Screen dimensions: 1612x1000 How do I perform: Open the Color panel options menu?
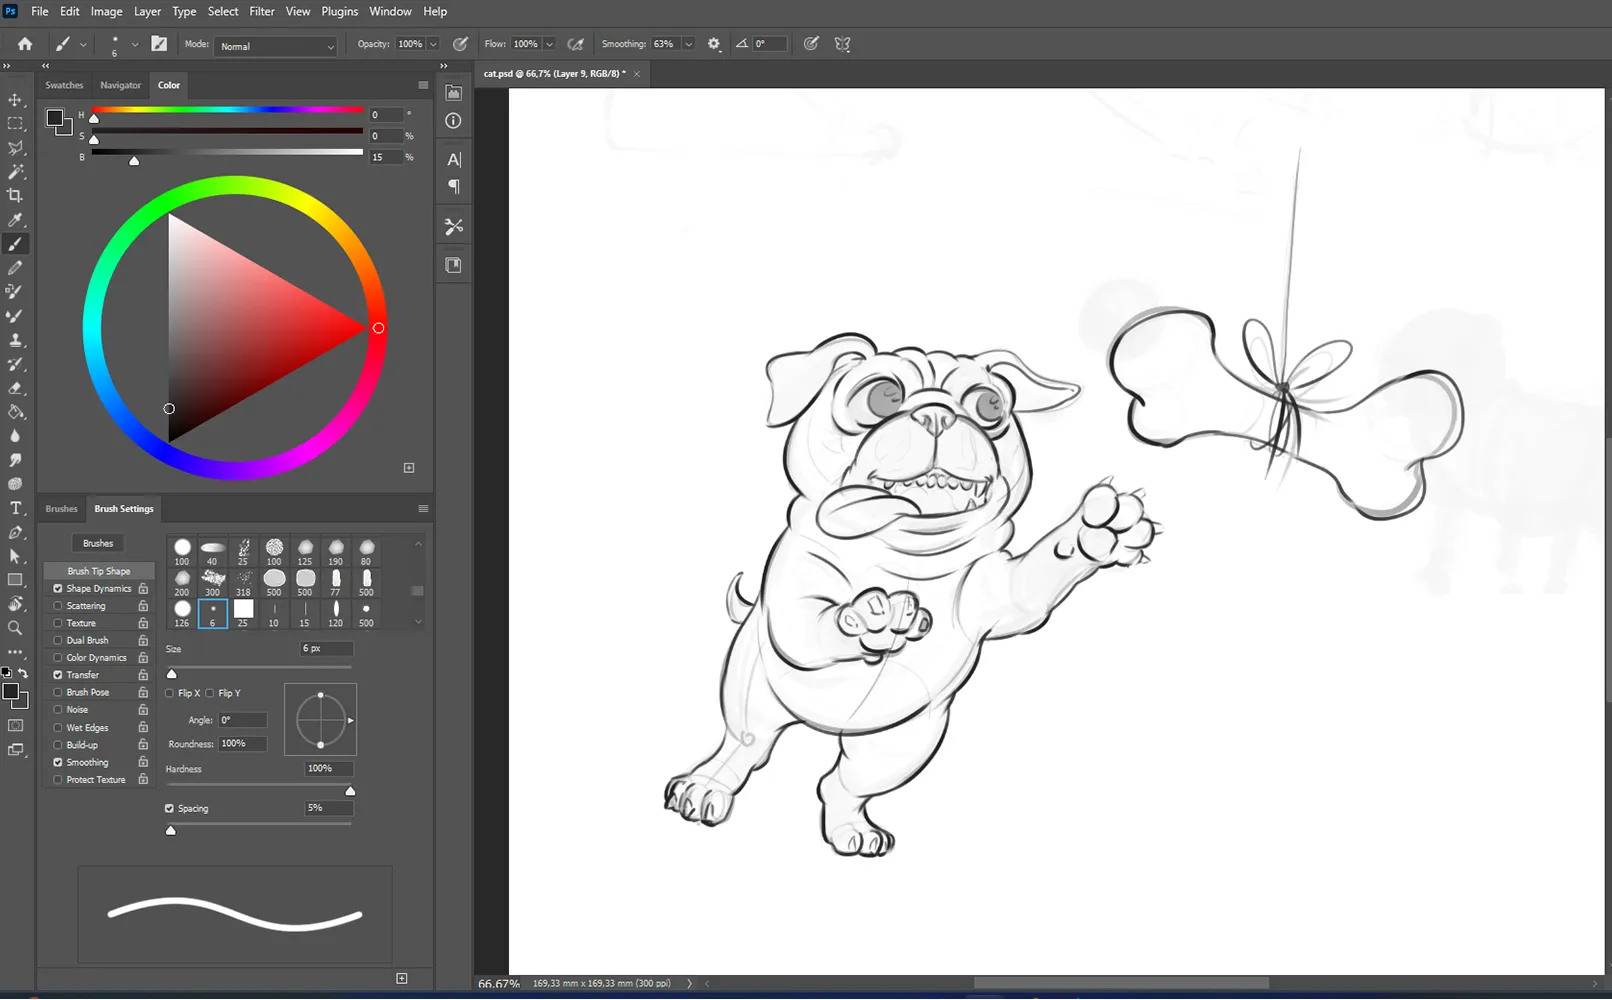(x=423, y=85)
